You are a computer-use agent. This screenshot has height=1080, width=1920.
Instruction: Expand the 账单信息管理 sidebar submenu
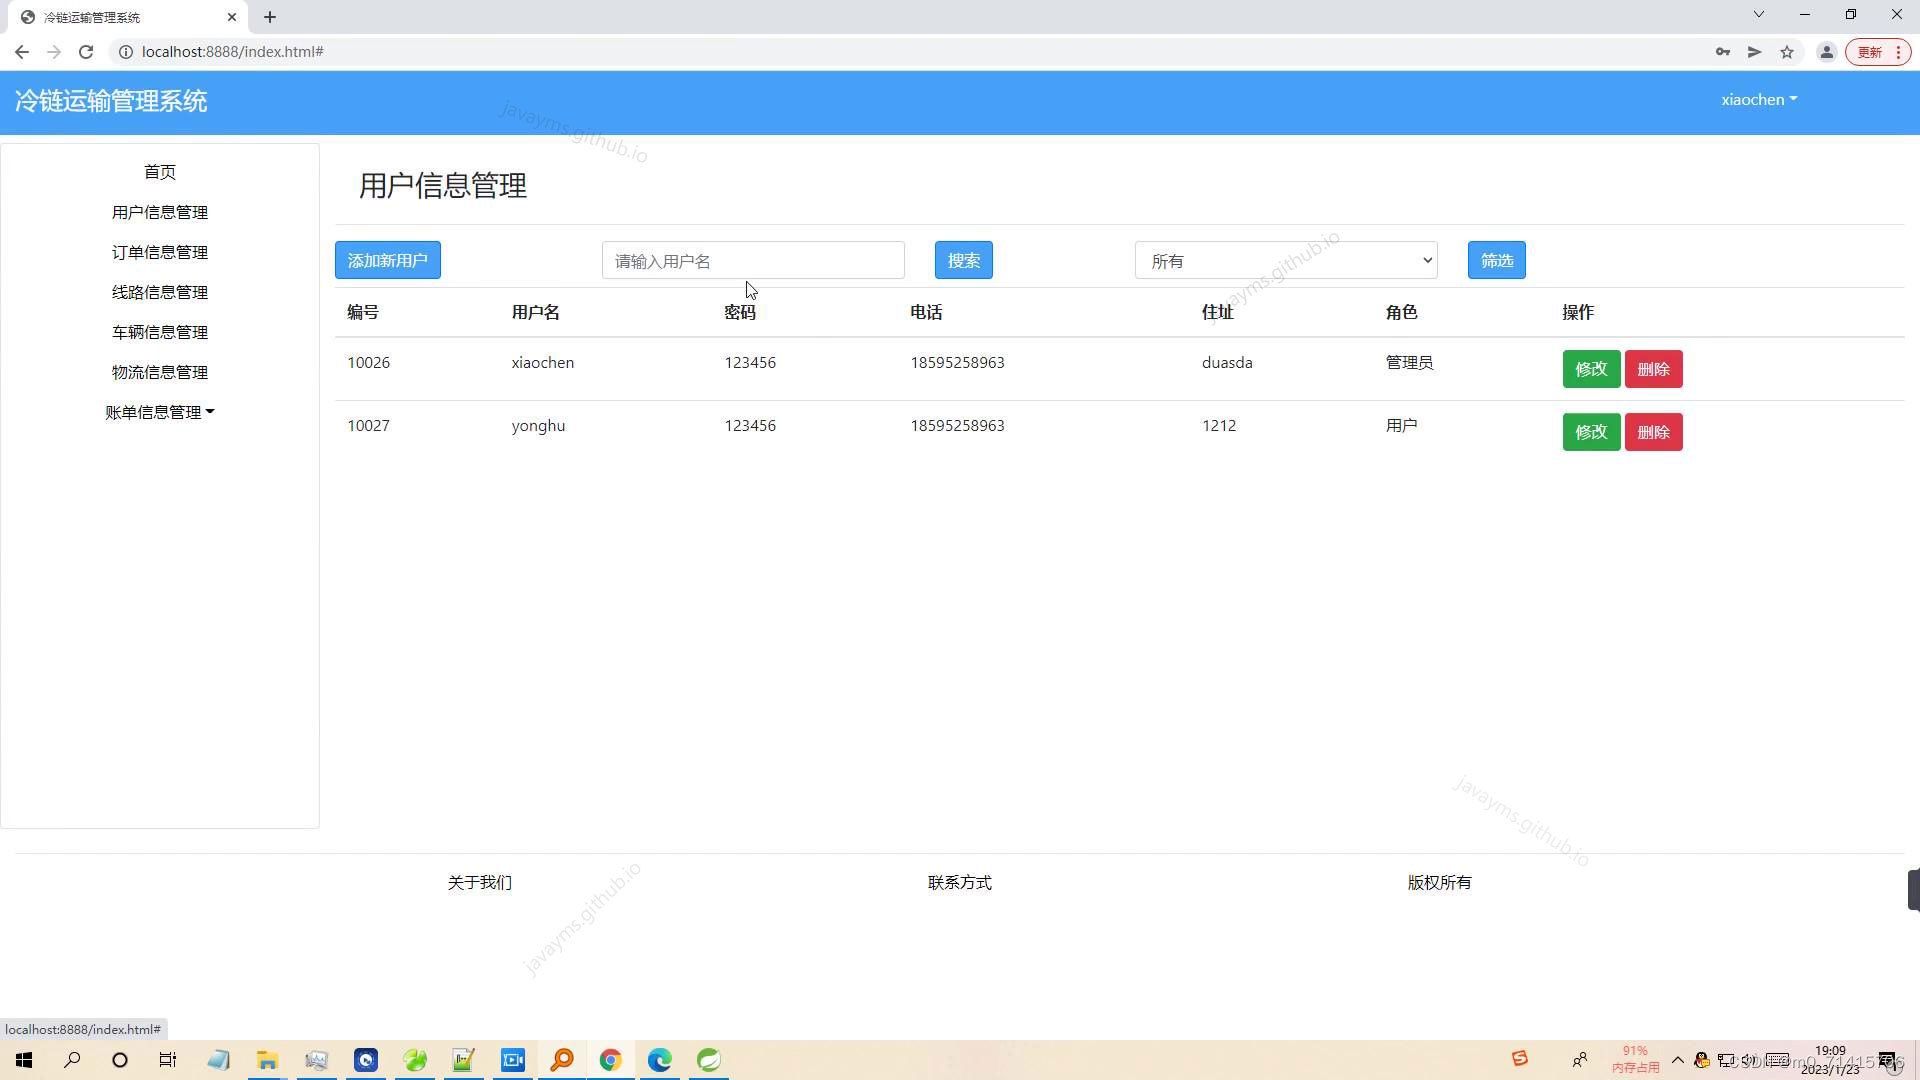[160, 412]
